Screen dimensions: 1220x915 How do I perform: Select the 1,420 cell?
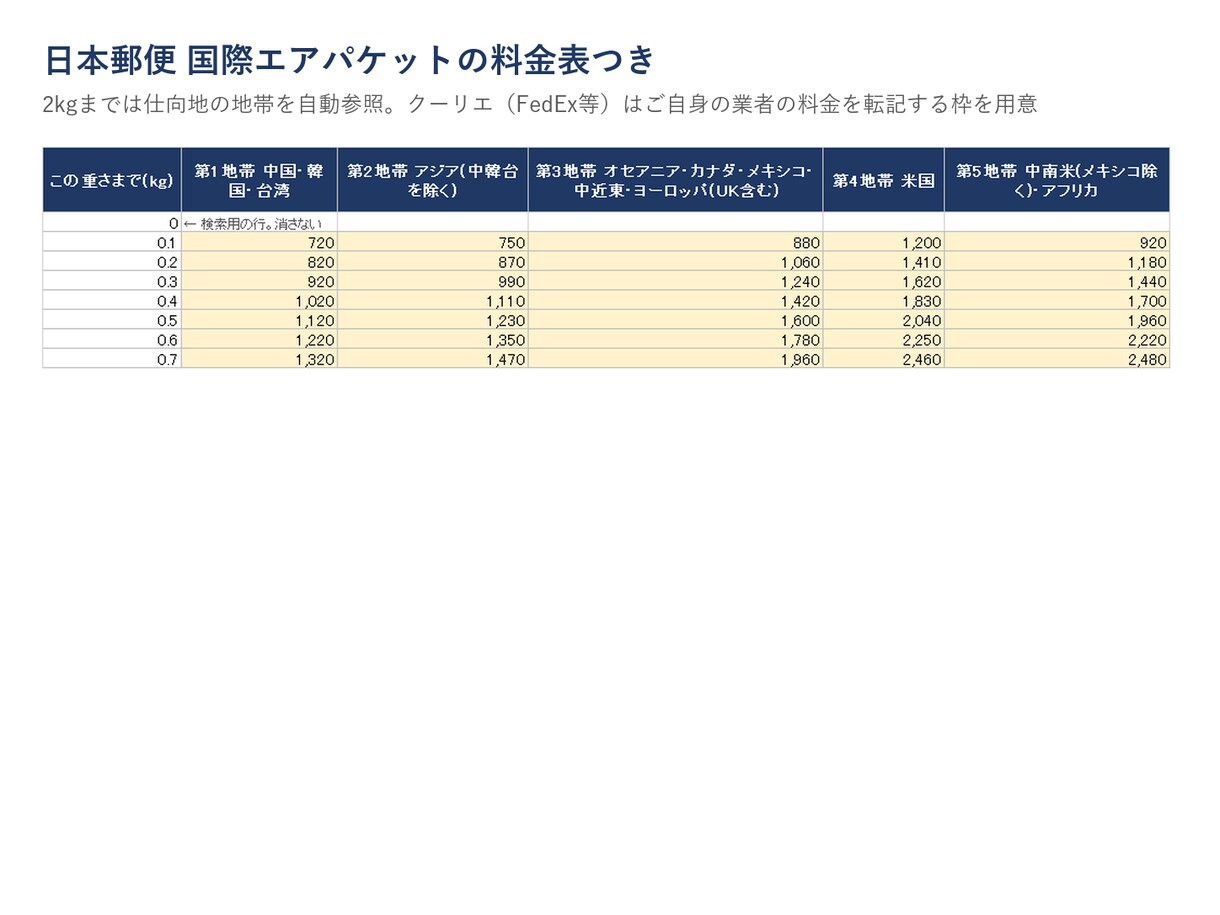coord(676,301)
